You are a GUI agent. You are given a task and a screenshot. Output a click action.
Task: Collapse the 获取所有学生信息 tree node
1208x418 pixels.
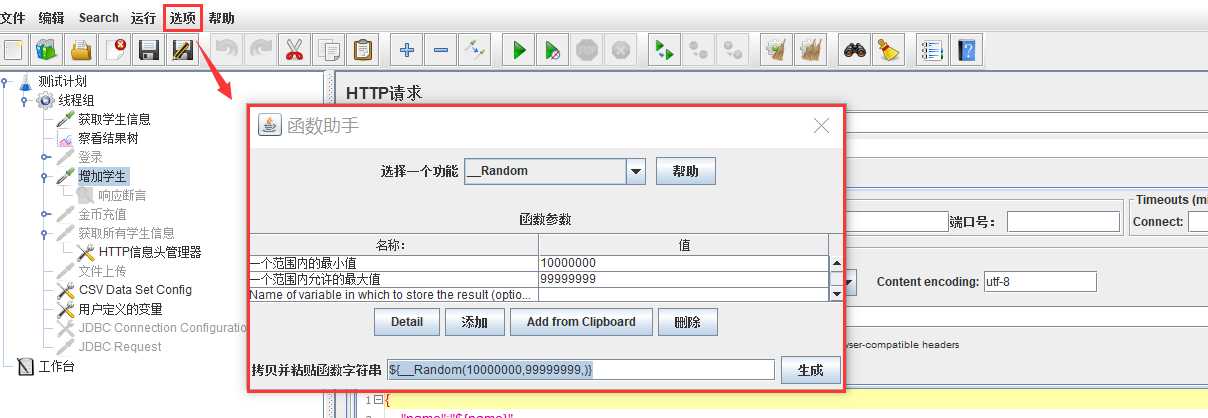pyautogui.click(x=45, y=233)
